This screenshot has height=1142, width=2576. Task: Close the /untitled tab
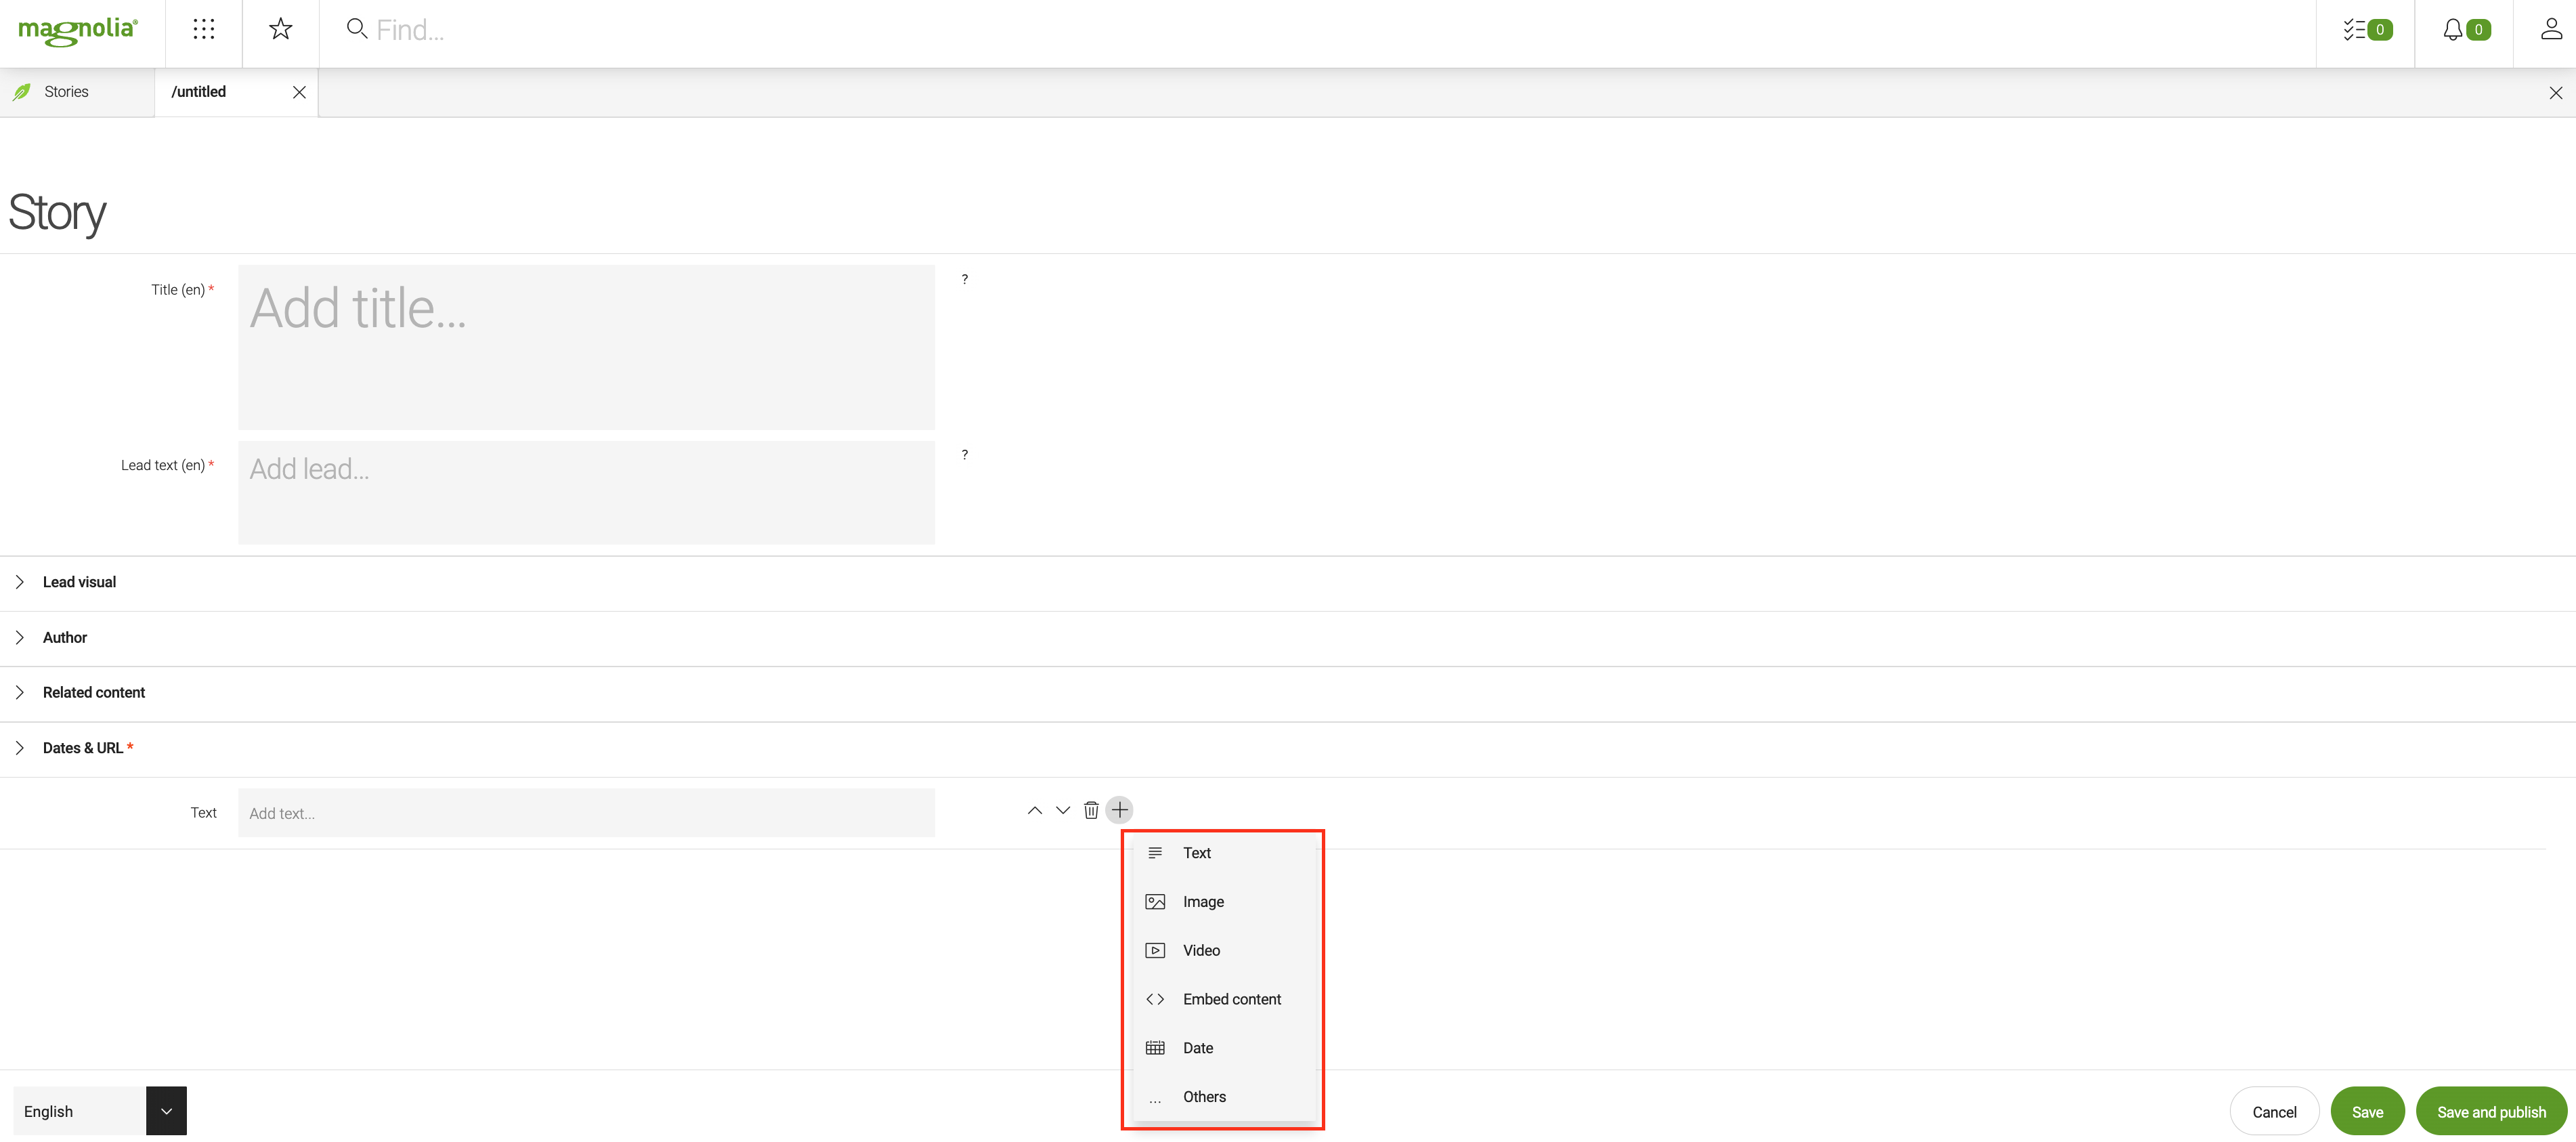299,92
